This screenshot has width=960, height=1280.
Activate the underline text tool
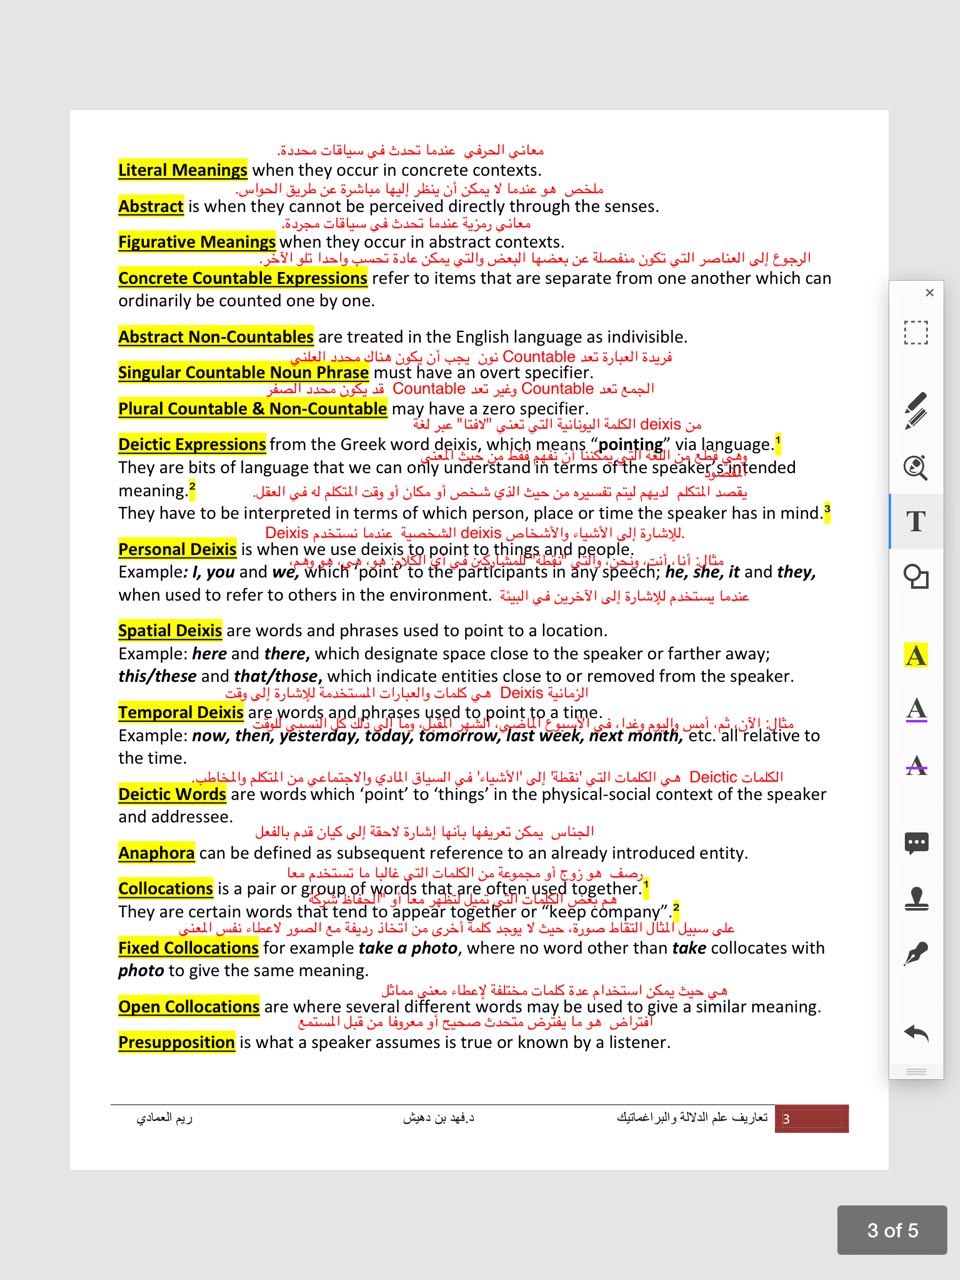pyautogui.click(x=916, y=710)
